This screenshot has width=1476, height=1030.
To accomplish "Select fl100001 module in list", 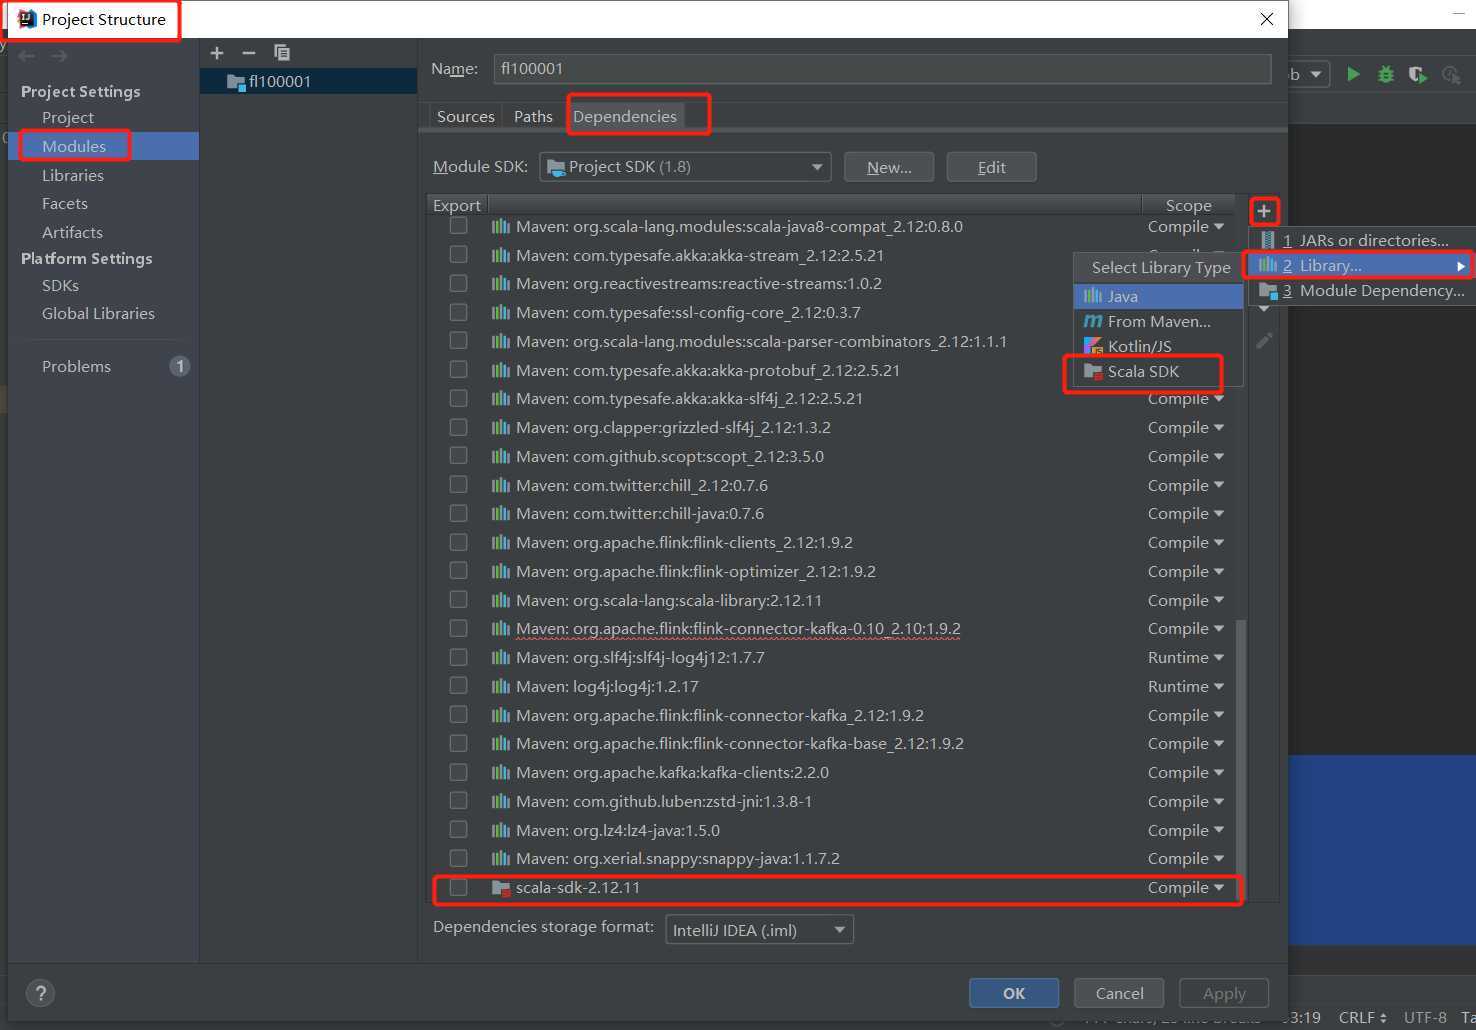I will (x=308, y=81).
